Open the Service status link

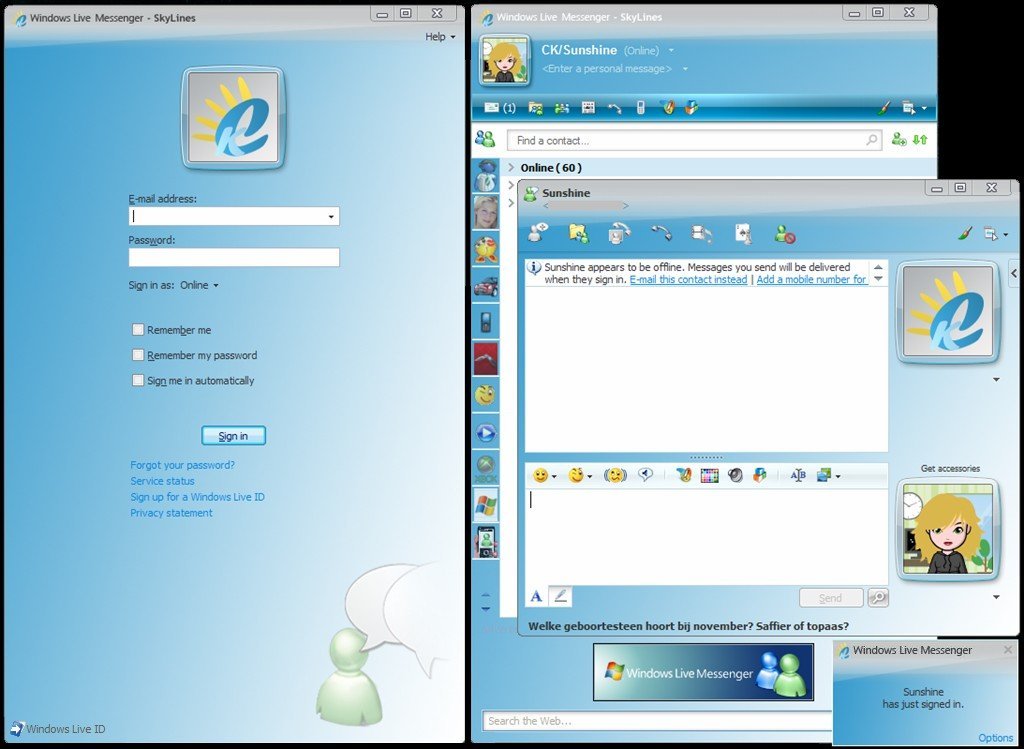pyautogui.click(x=162, y=481)
